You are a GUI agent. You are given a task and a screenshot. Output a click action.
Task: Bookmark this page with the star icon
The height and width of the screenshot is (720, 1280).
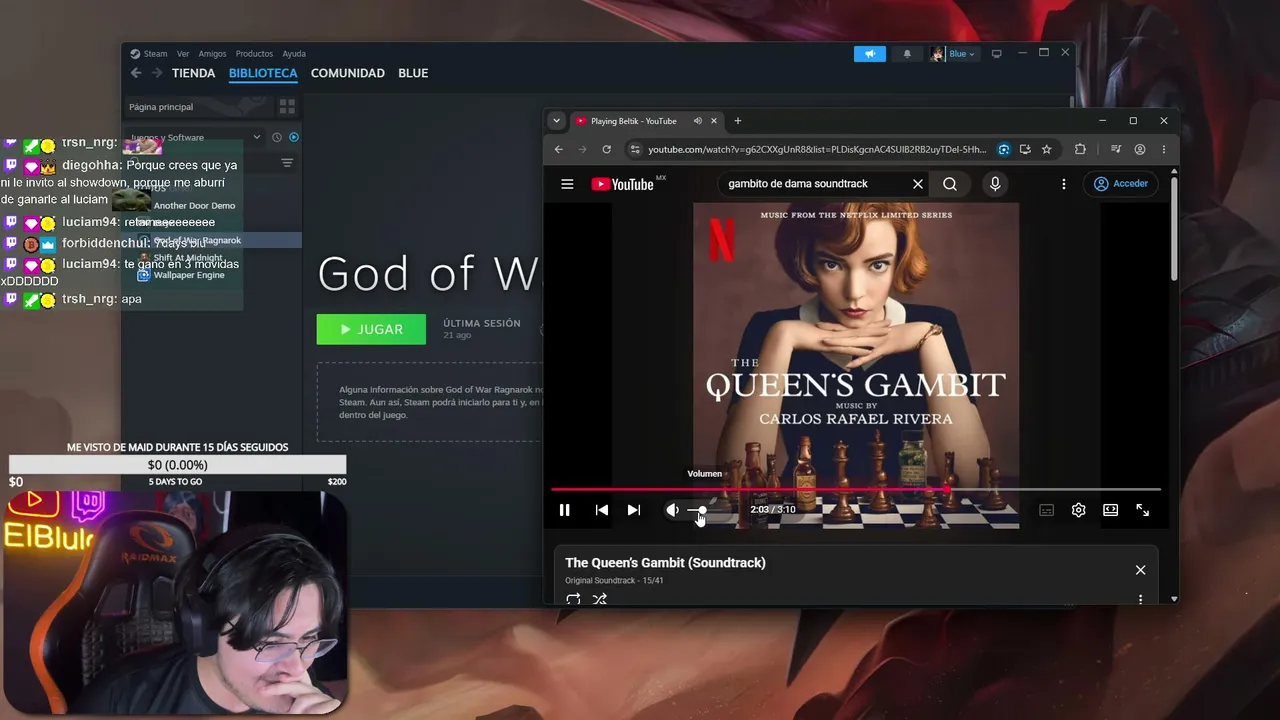coord(1047,149)
